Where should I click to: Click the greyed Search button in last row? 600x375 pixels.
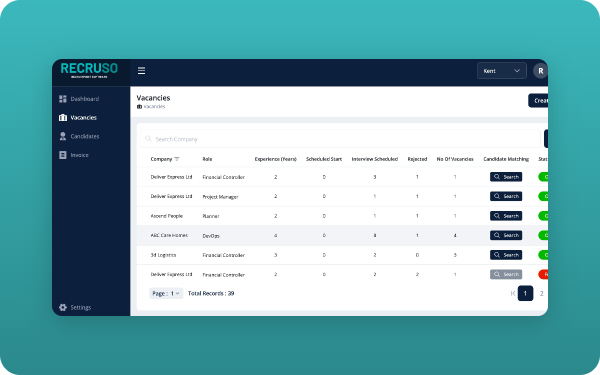pos(506,274)
